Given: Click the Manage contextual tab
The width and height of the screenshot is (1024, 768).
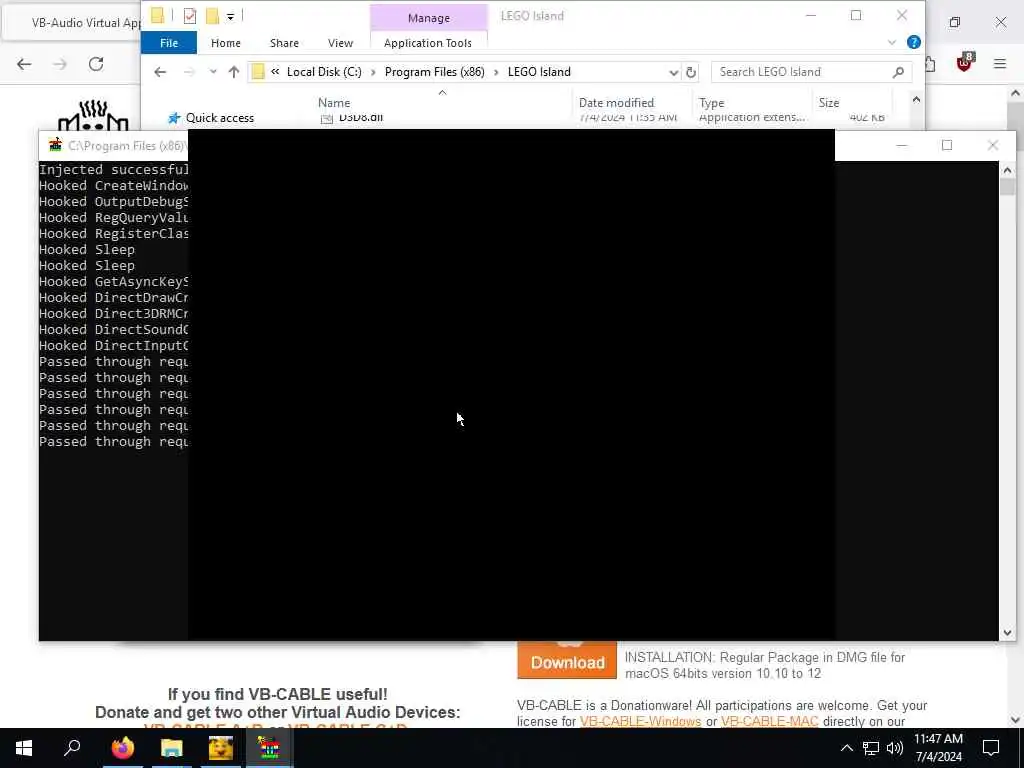Looking at the screenshot, I should coord(428,18).
